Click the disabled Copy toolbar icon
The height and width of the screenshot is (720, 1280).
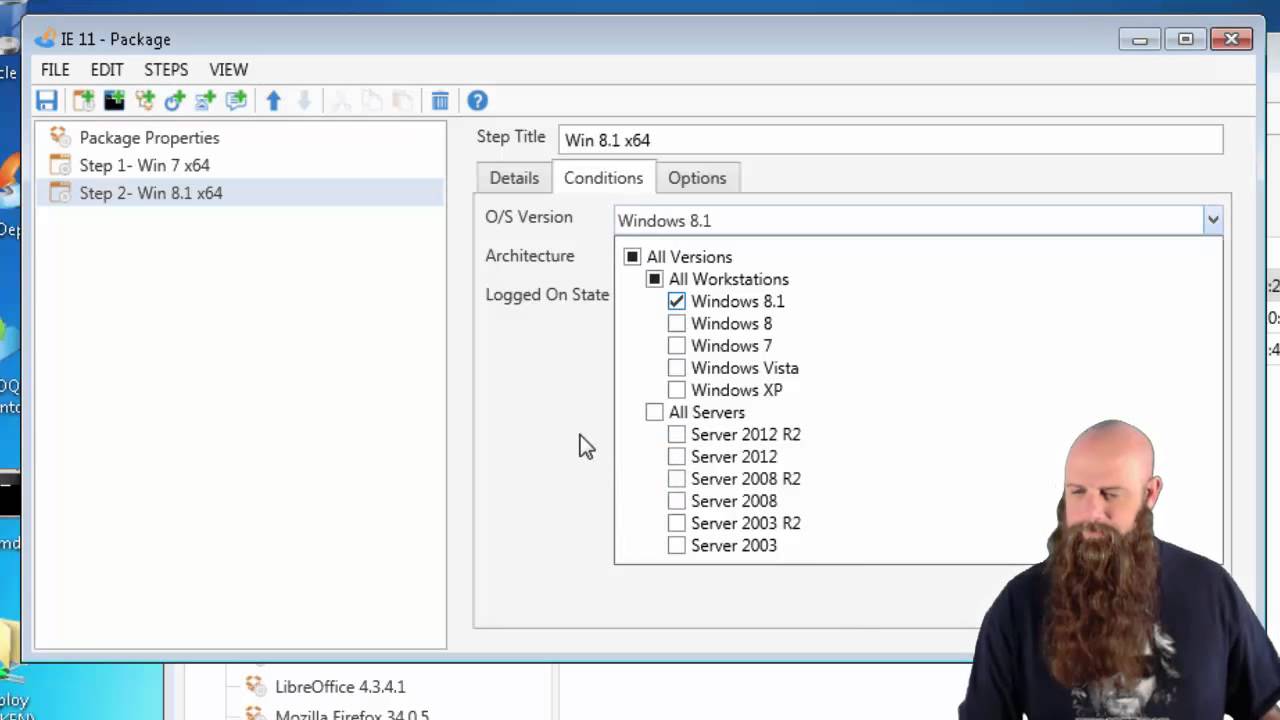click(371, 100)
